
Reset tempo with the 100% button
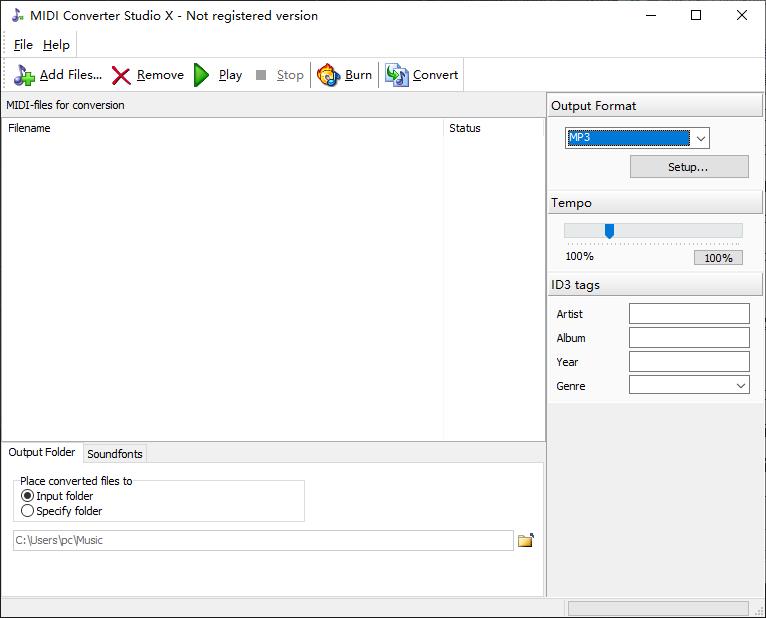[x=718, y=257]
